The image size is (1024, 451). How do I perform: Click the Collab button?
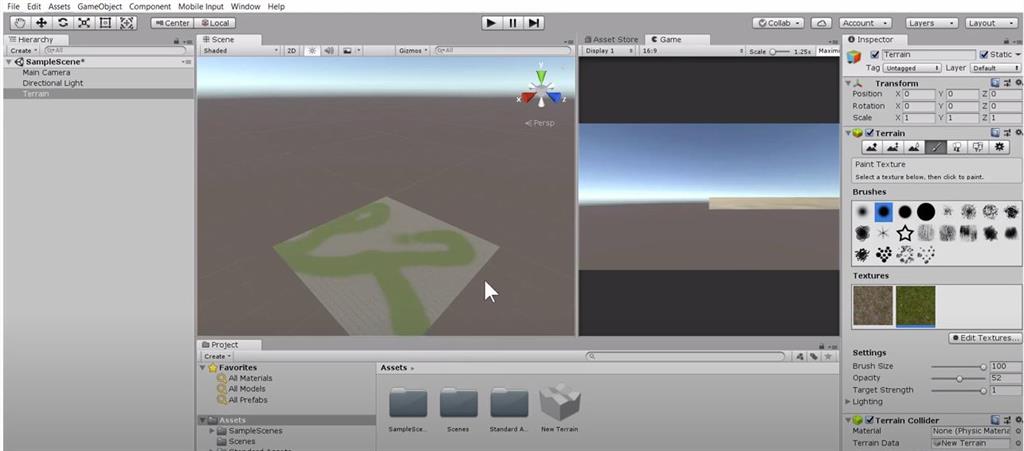778,23
